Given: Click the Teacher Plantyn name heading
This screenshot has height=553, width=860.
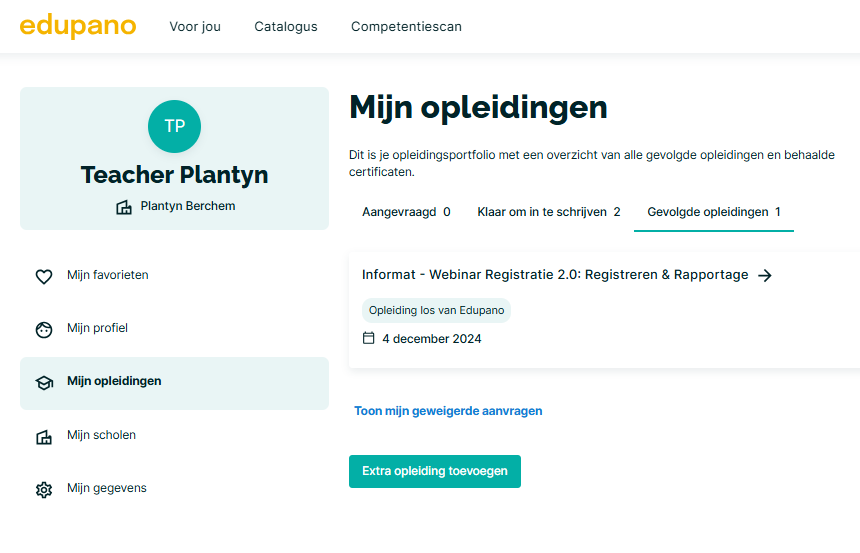Looking at the screenshot, I should (174, 175).
